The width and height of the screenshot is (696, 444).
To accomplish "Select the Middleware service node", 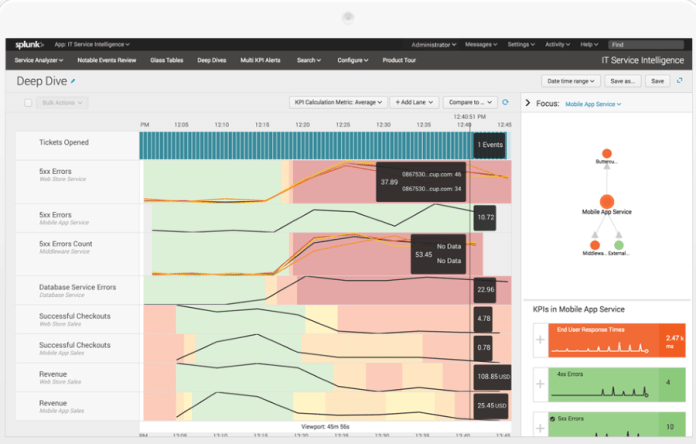I will pos(595,245).
